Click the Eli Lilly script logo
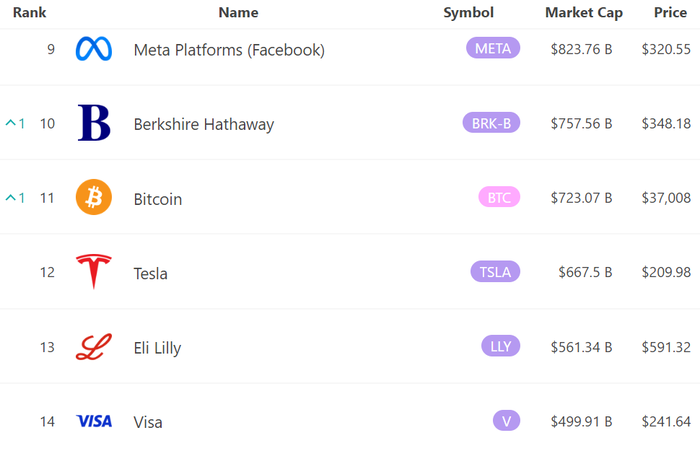 pyautogui.click(x=94, y=347)
